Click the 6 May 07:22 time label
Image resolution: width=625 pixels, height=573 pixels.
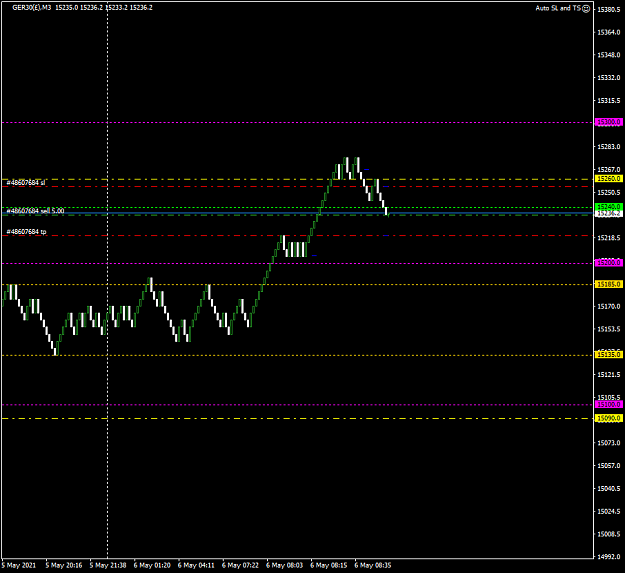241,565
